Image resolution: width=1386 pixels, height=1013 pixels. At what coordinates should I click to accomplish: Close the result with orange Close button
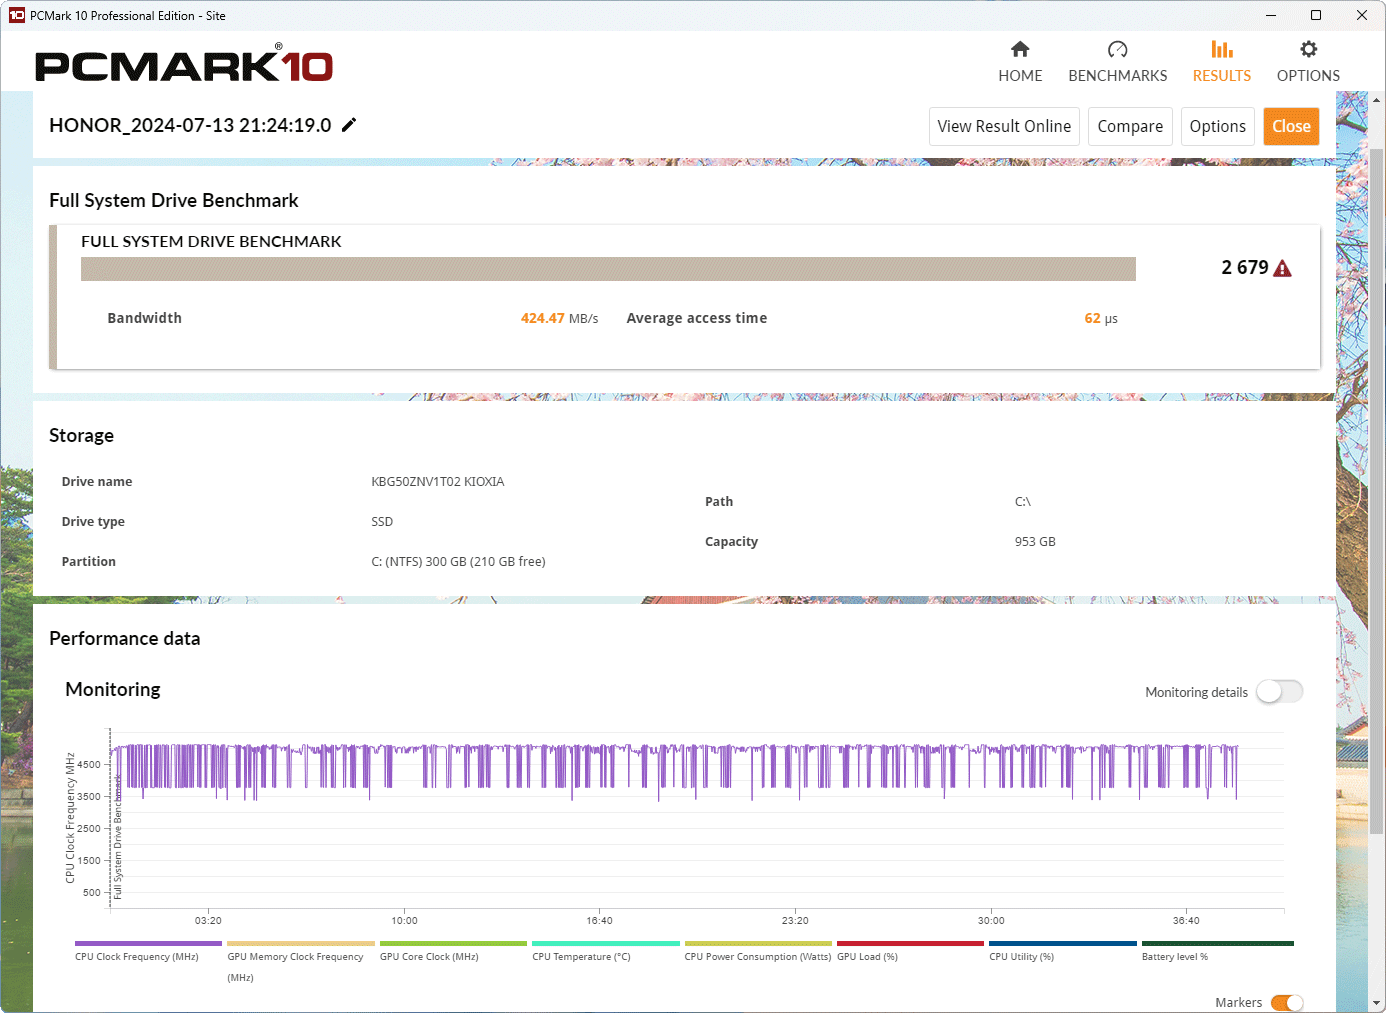pos(1291,127)
